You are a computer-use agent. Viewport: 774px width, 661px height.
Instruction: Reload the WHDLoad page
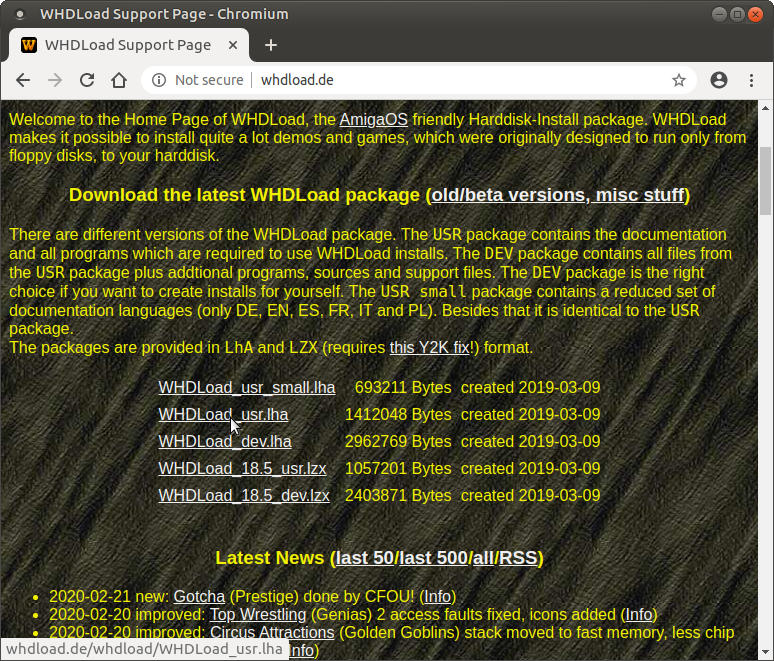pos(87,80)
